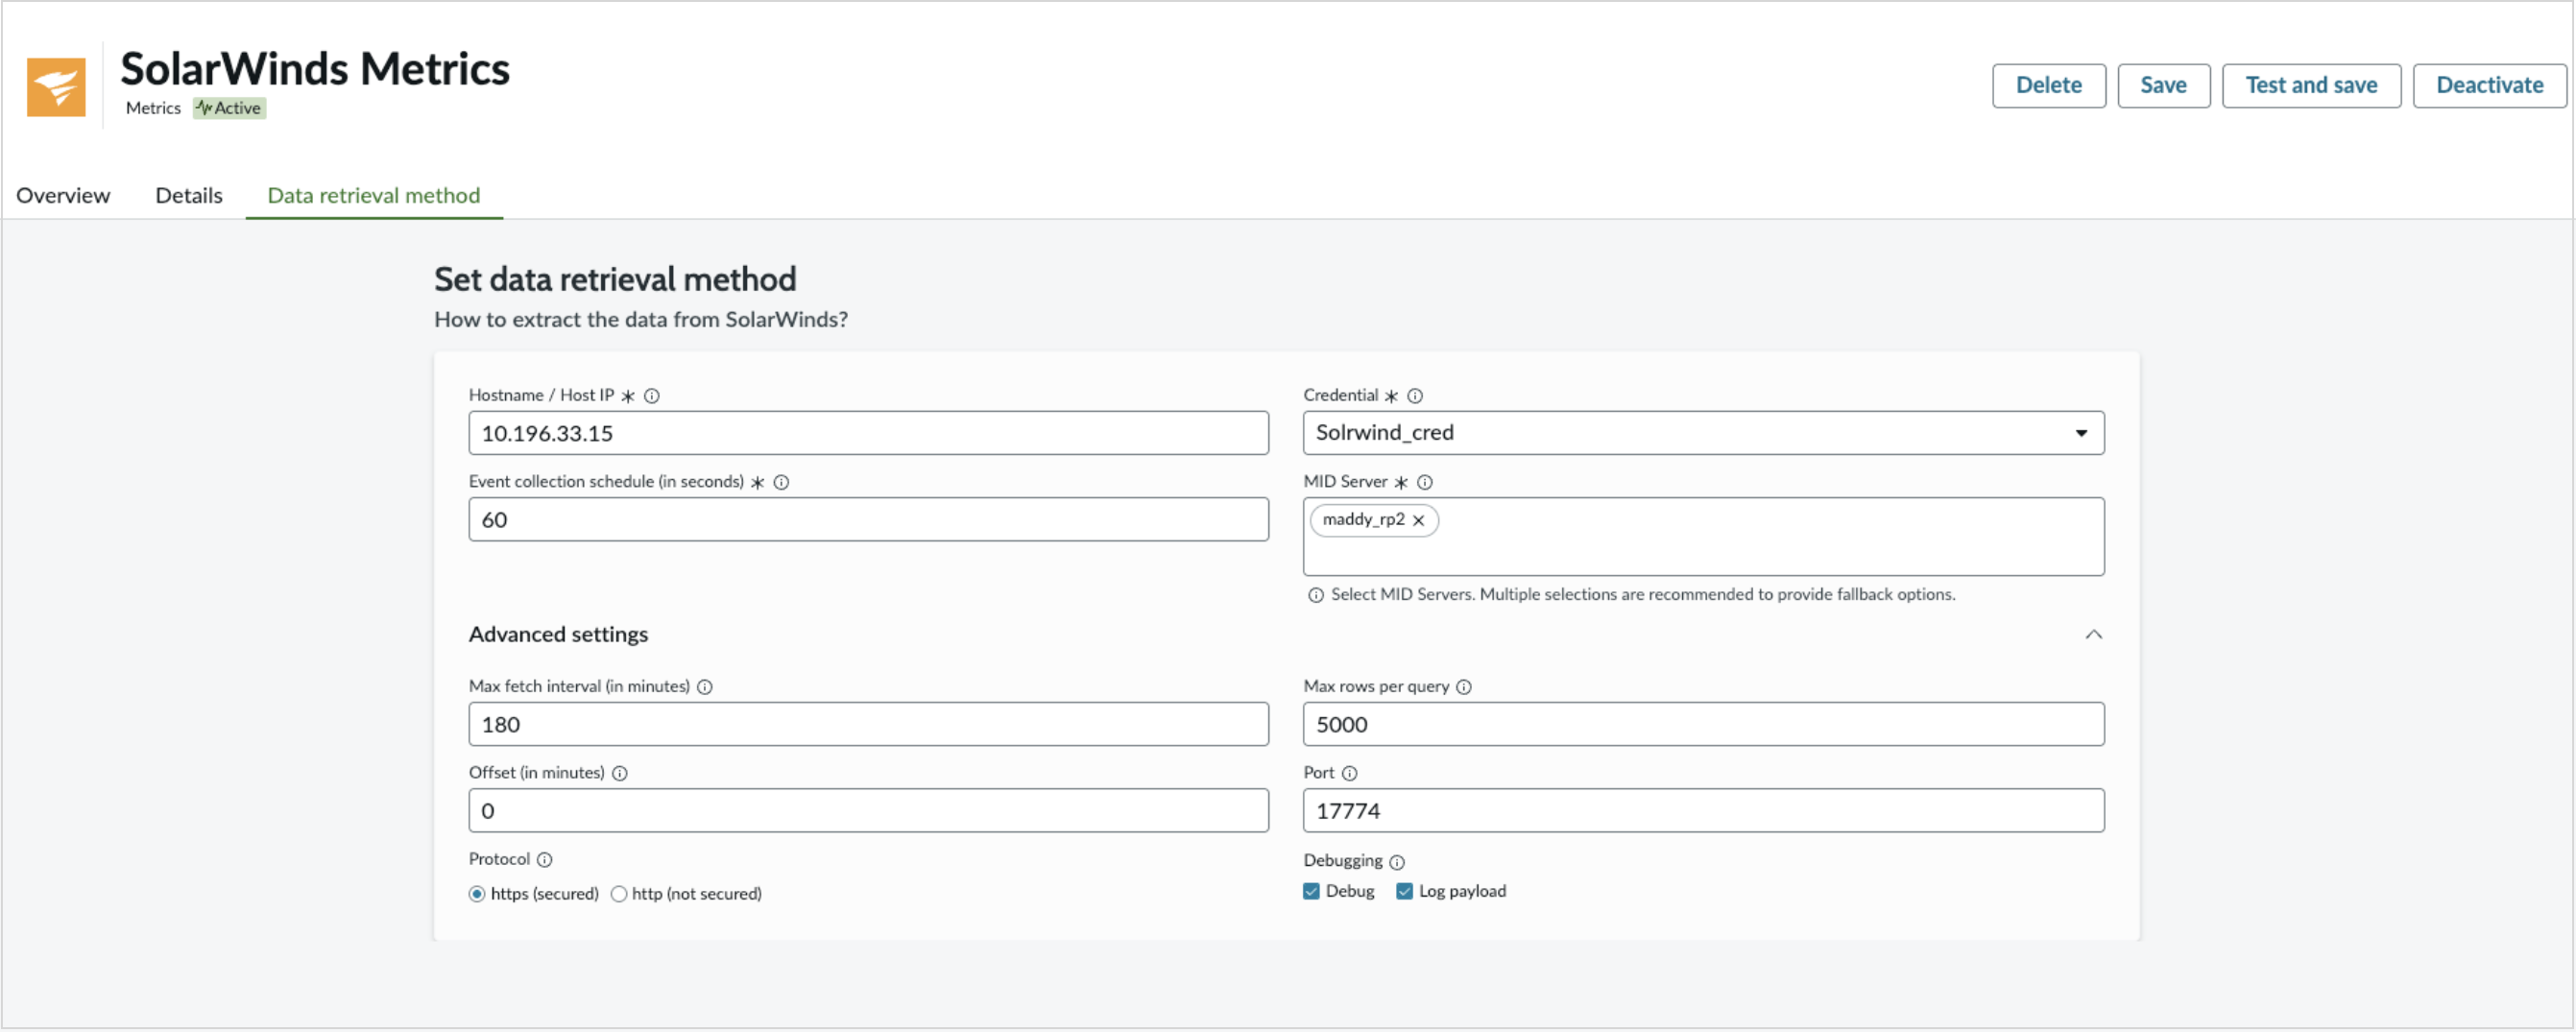Click the info icon next to Hostname / Host IP
Screen dimensions: 2576x1032
click(652, 396)
